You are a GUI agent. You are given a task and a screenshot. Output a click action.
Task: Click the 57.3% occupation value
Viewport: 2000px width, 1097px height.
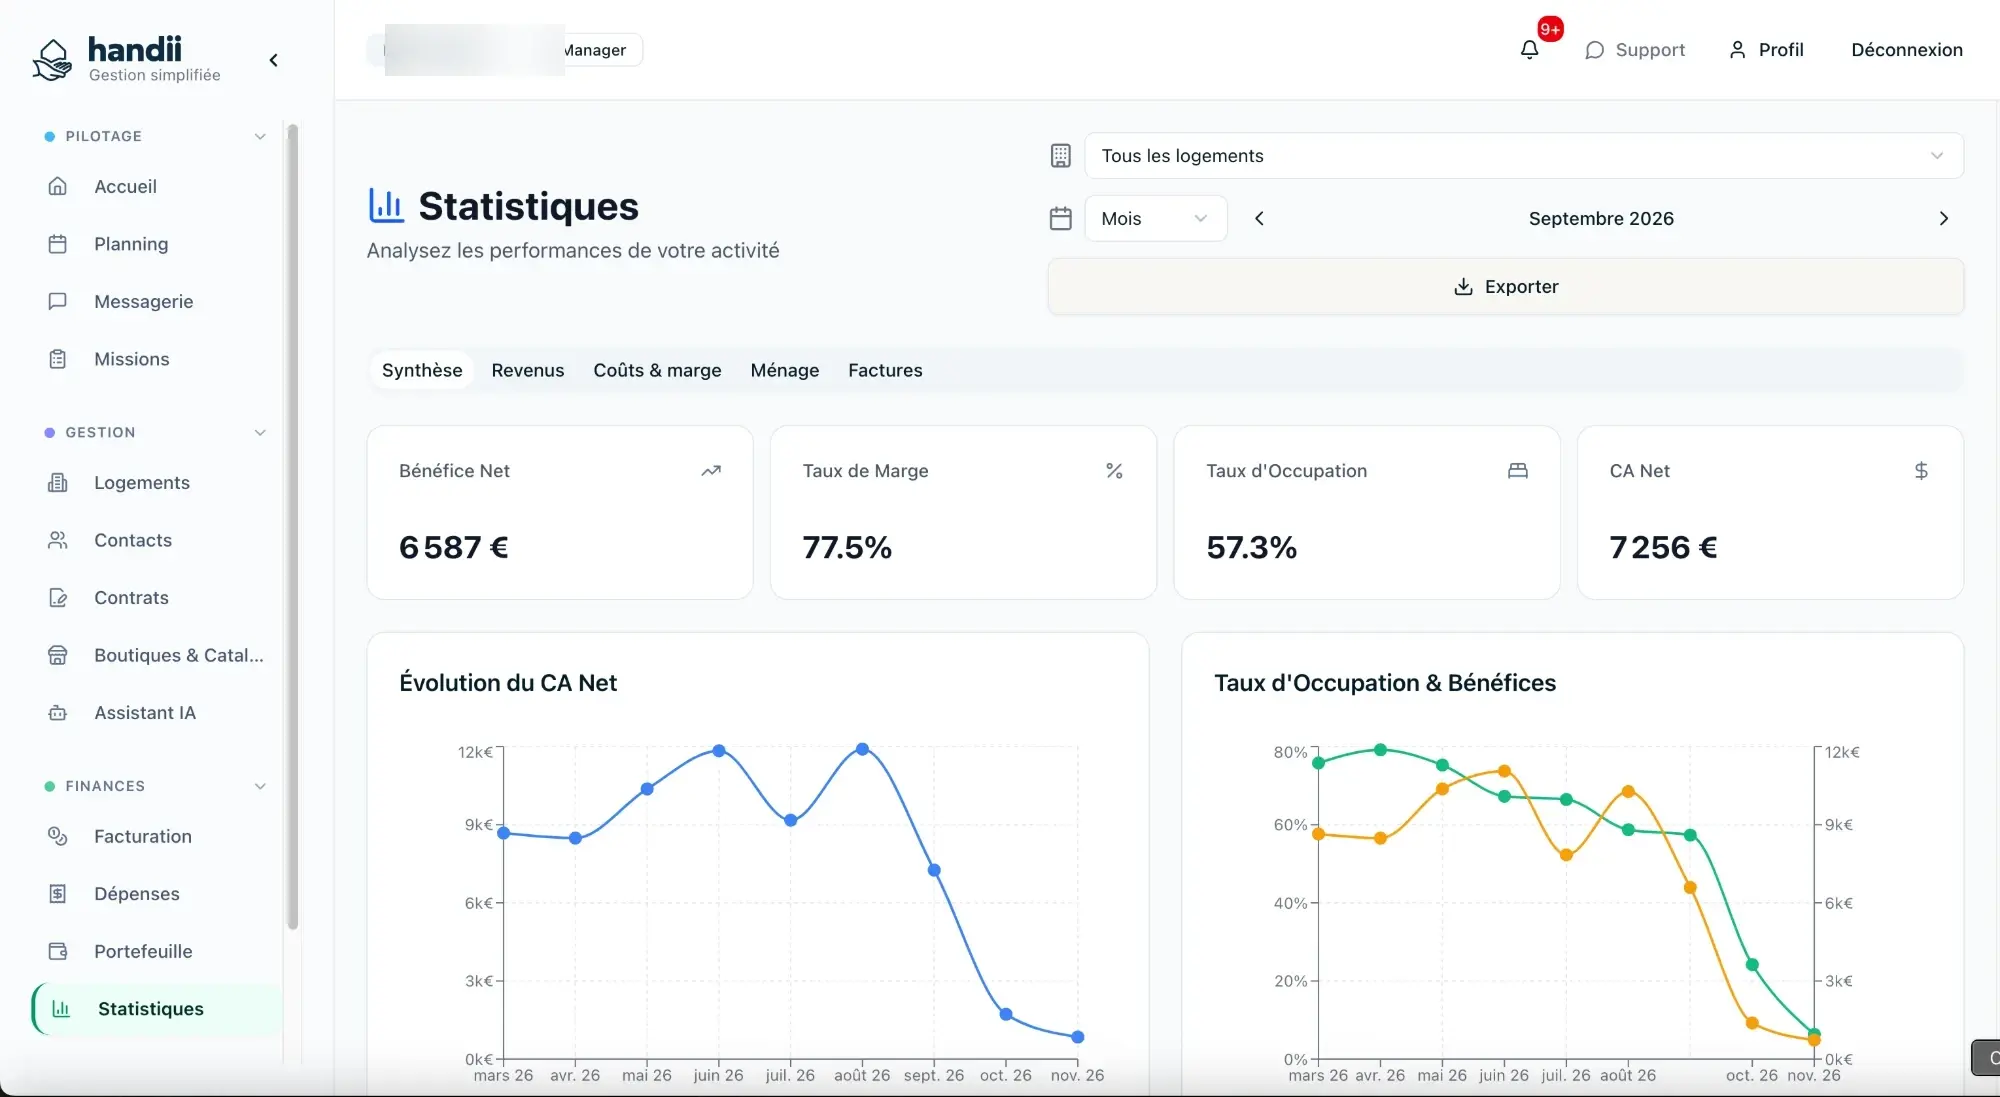[1251, 547]
